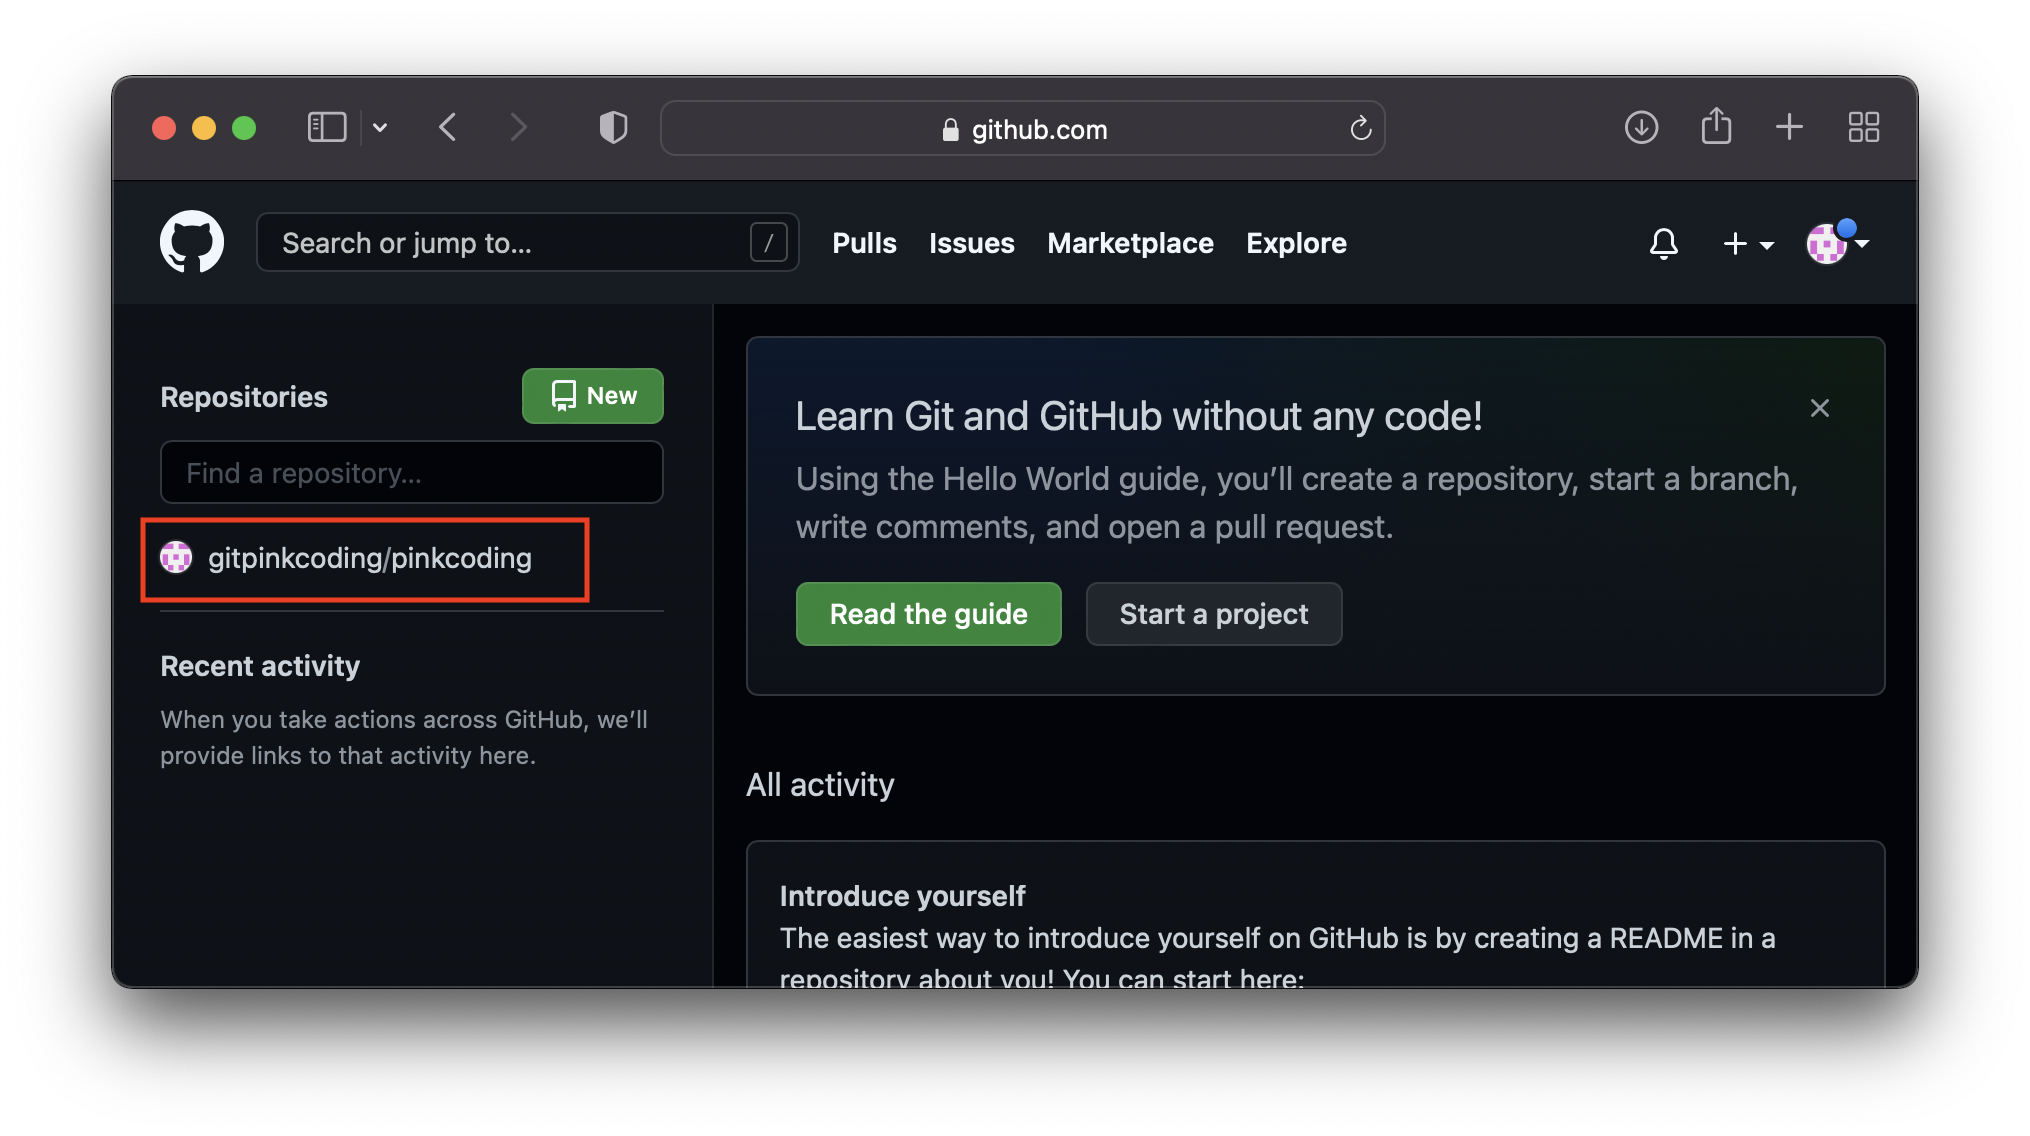Dismiss the Learn Git banner with X
The image size is (2030, 1136).
(x=1819, y=408)
